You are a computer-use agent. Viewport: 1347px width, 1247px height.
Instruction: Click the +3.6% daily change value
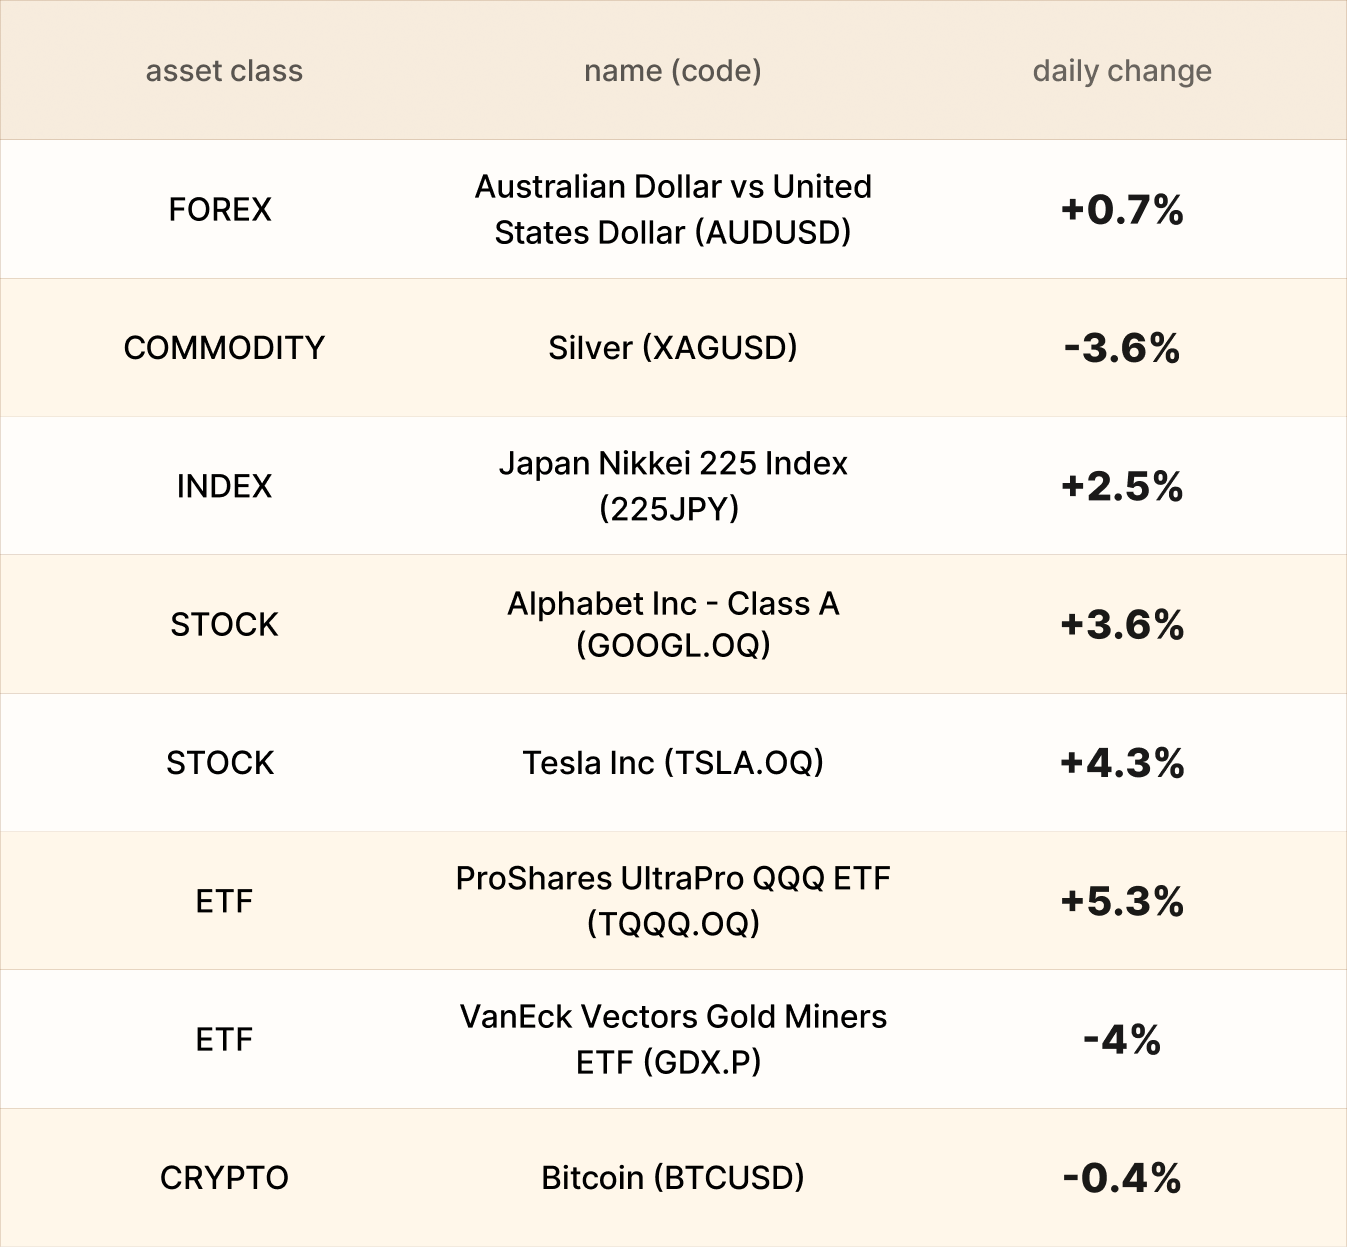click(x=1121, y=625)
